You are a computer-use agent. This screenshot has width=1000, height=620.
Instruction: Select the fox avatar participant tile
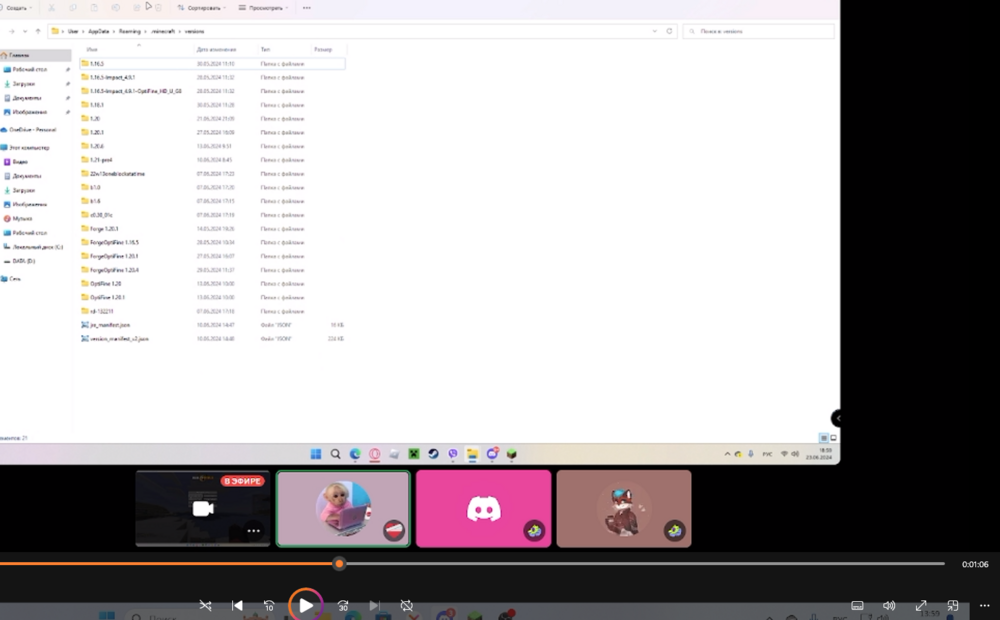click(624, 508)
